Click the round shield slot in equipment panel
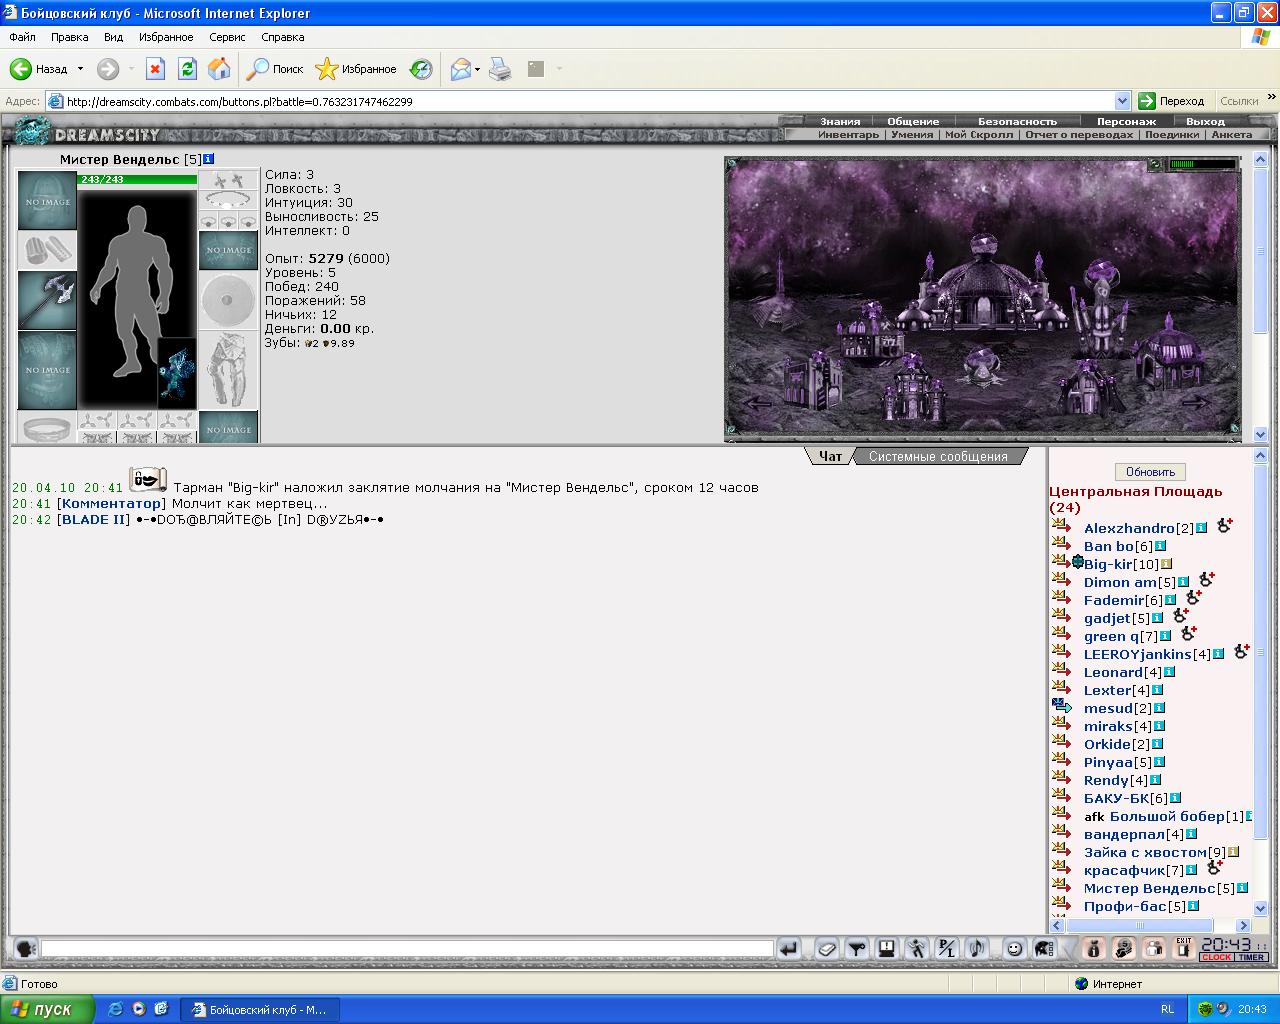Image resolution: width=1280 pixels, height=1024 pixels. click(x=228, y=300)
